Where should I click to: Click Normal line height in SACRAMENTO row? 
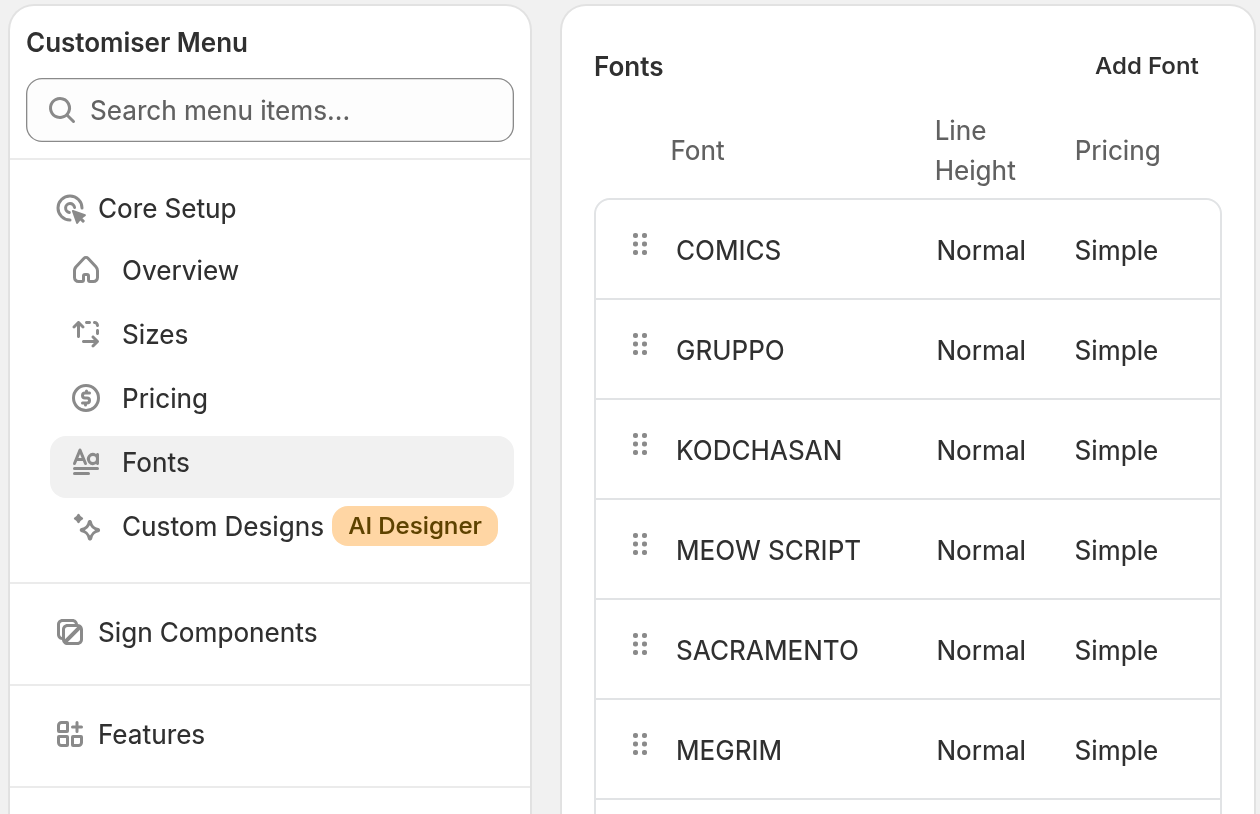981,650
